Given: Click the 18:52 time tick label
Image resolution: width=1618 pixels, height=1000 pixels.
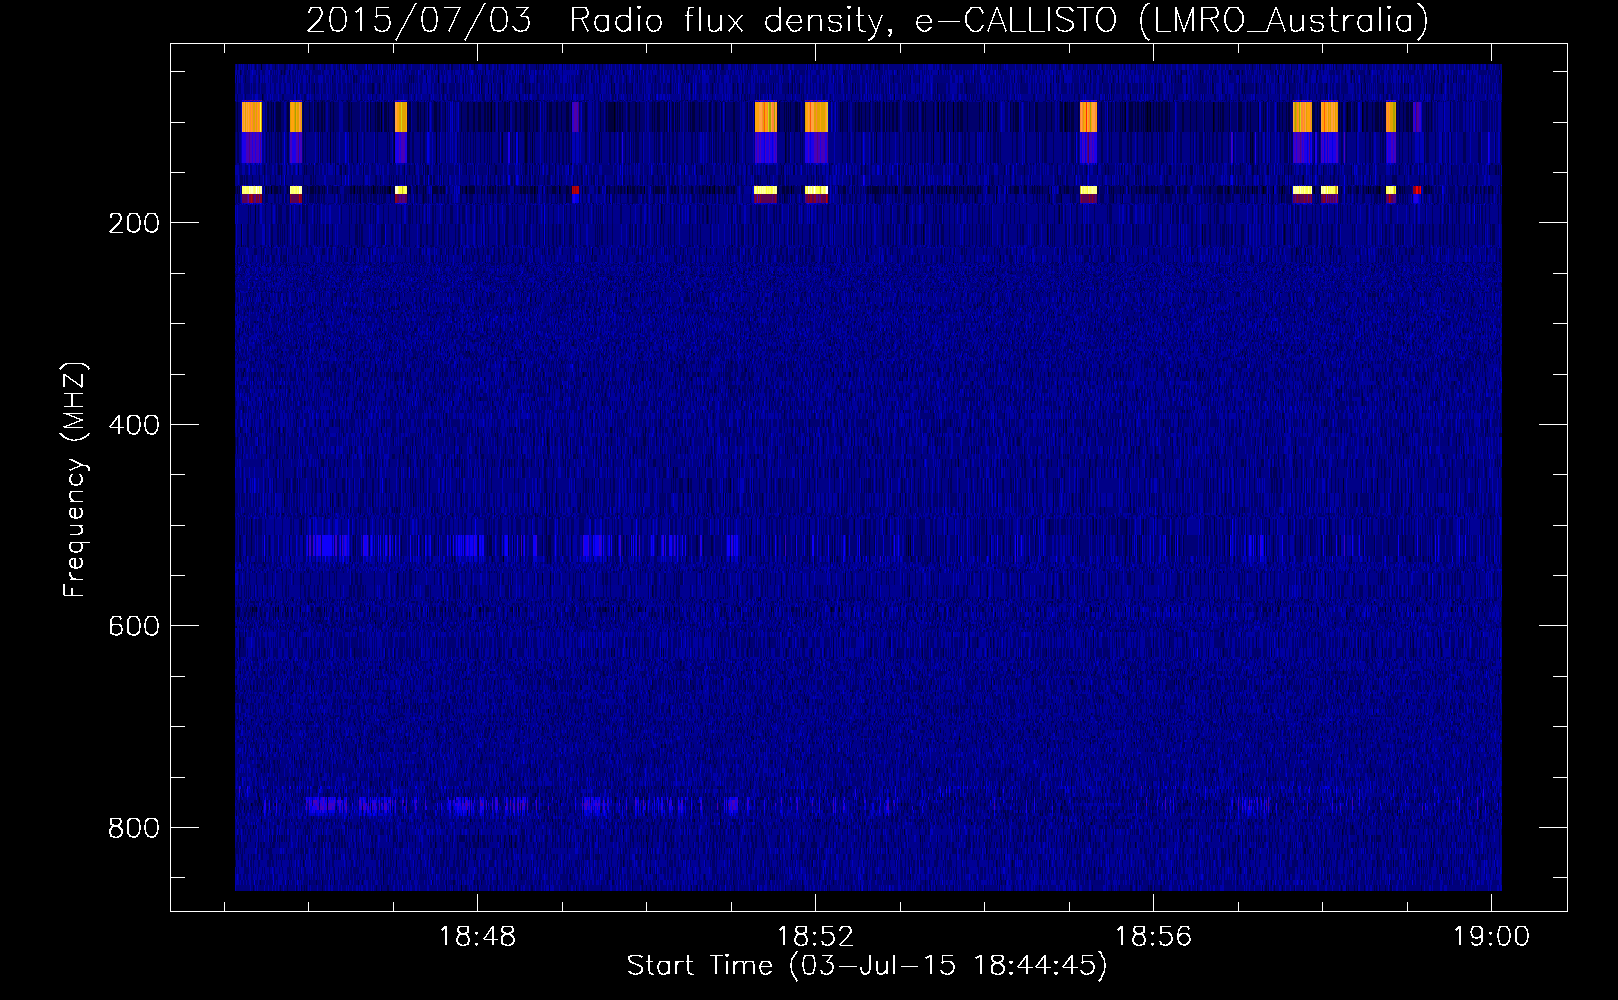Looking at the screenshot, I should click(x=816, y=937).
